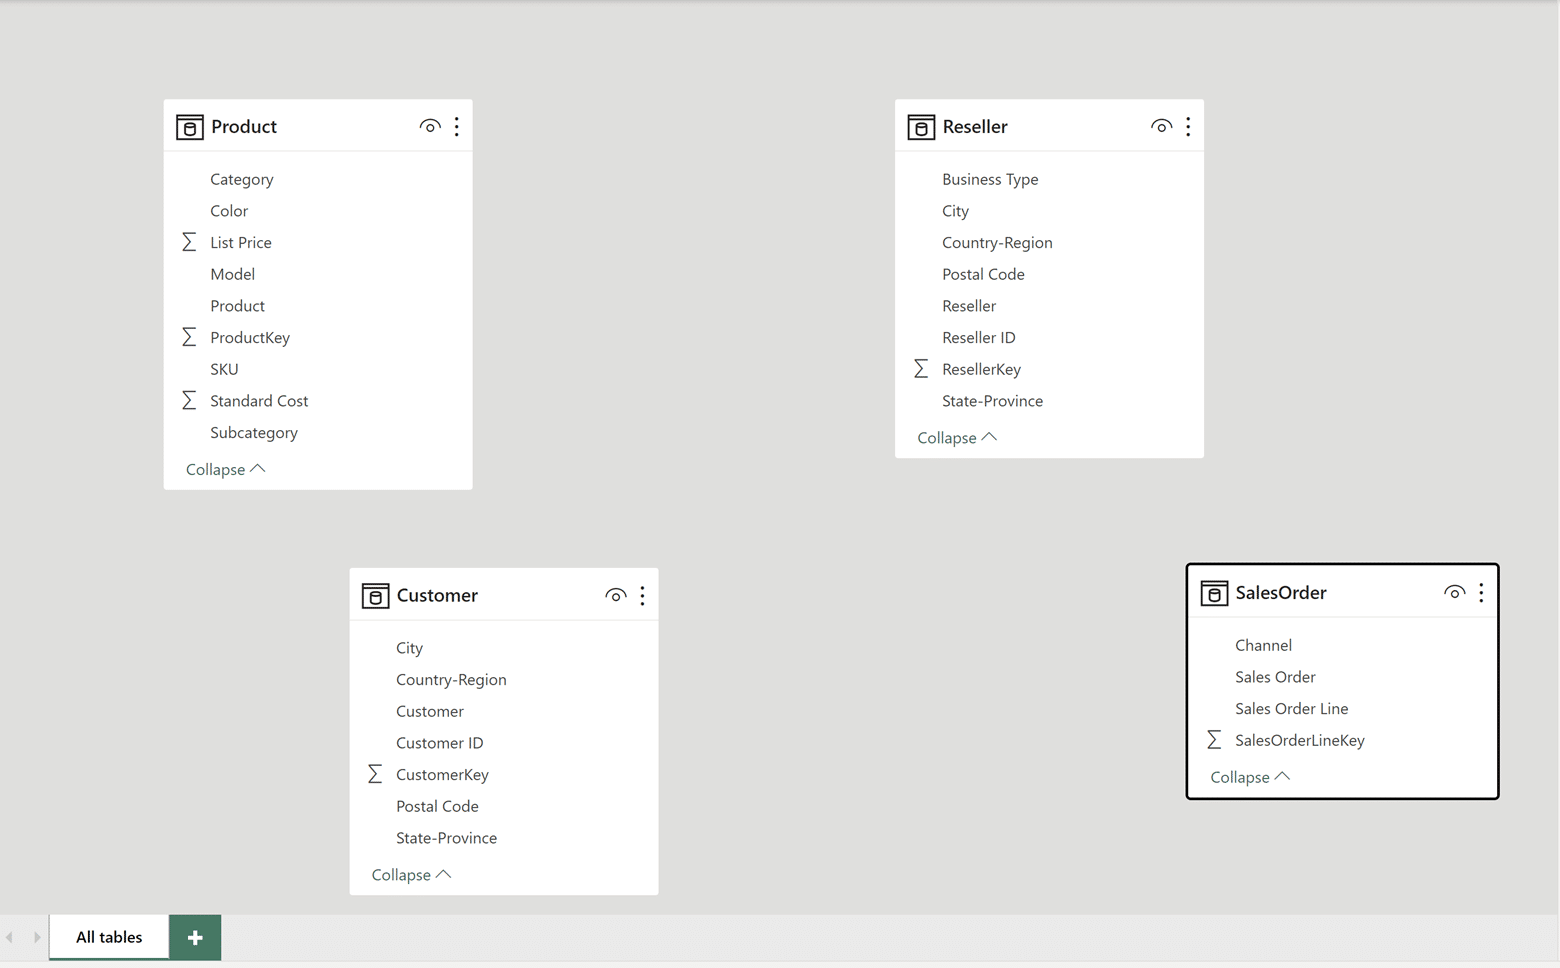
Task: Toggle the eye icon on the Reseller table
Action: click(1161, 126)
